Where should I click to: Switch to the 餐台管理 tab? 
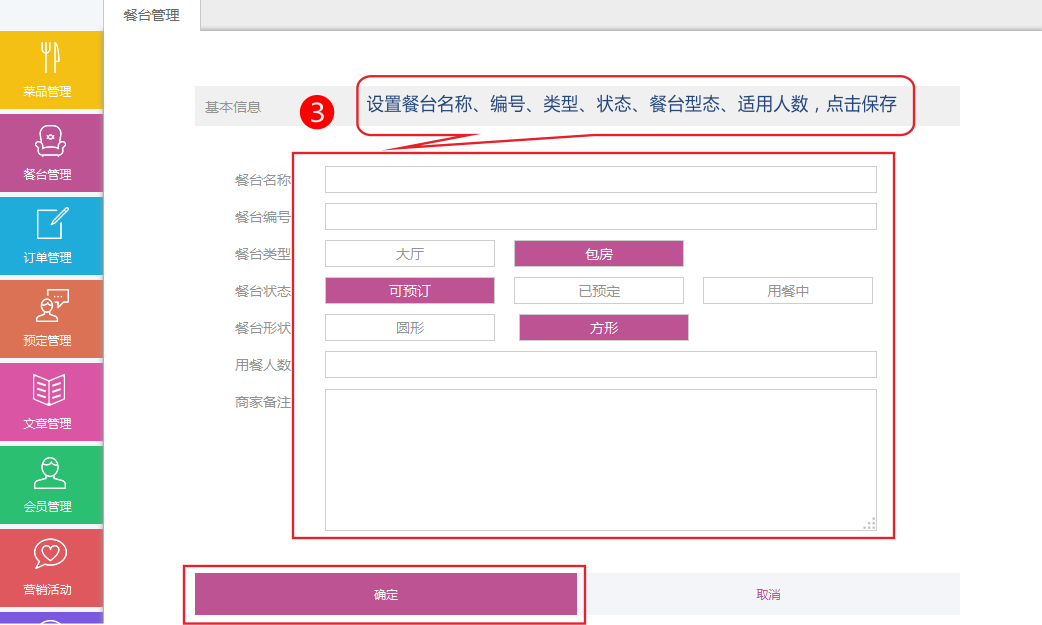click(x=152, y=15)
